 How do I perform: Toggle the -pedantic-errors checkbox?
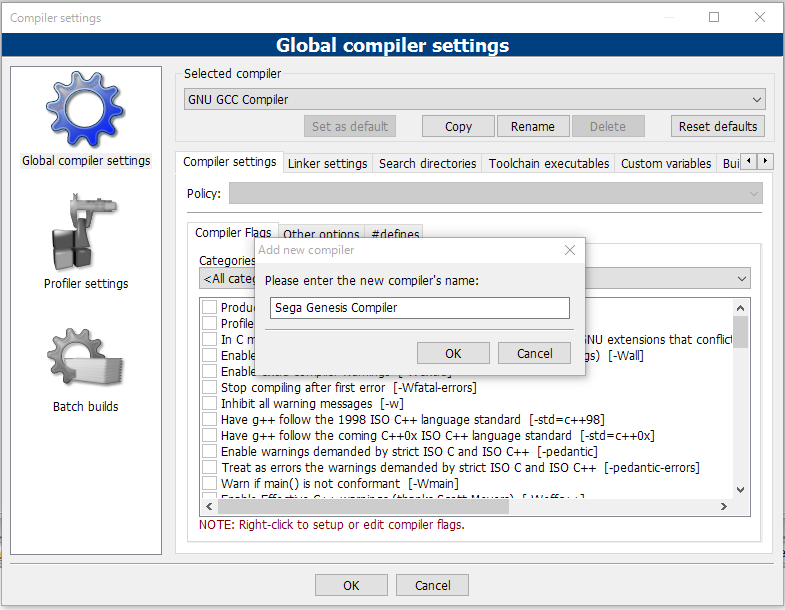[209, 468]
